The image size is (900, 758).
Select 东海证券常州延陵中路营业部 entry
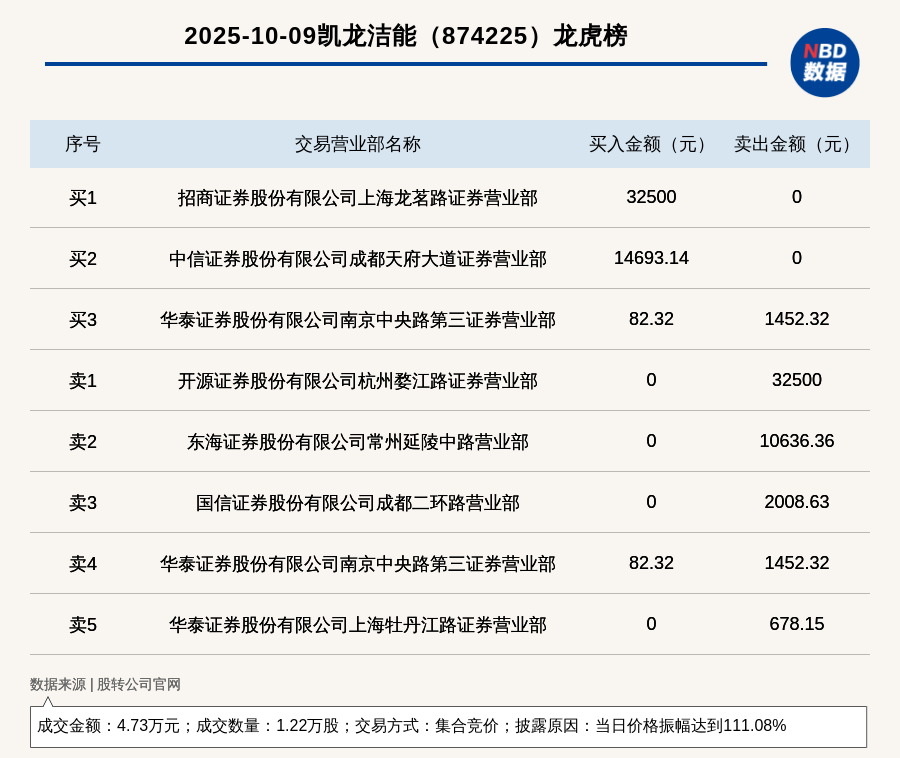pyautogui.click(x=357, y=442)
